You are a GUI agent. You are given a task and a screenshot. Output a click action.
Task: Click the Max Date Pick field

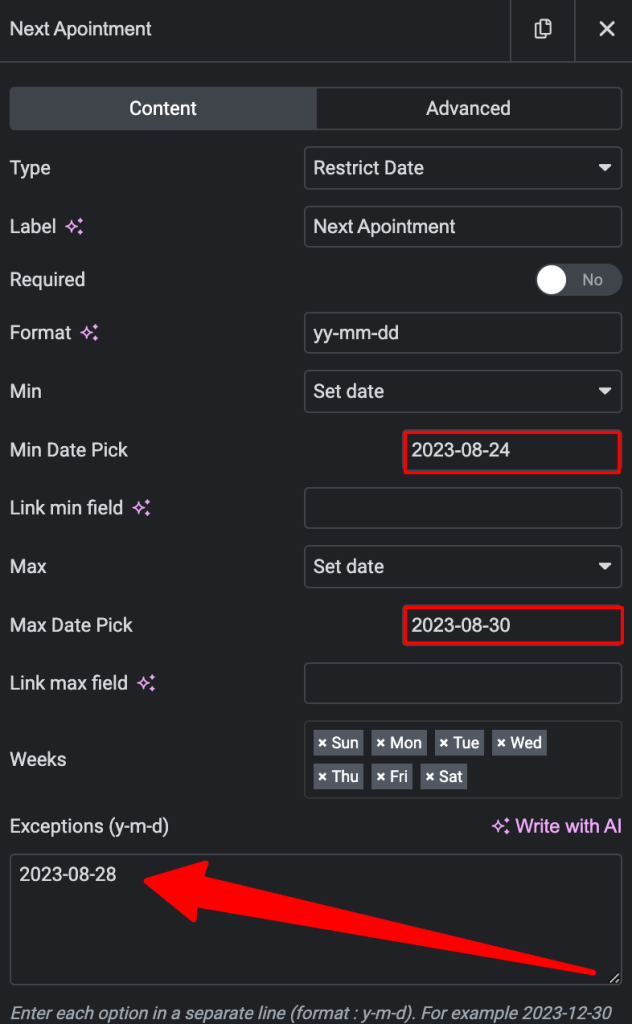(x=513, y=626)
